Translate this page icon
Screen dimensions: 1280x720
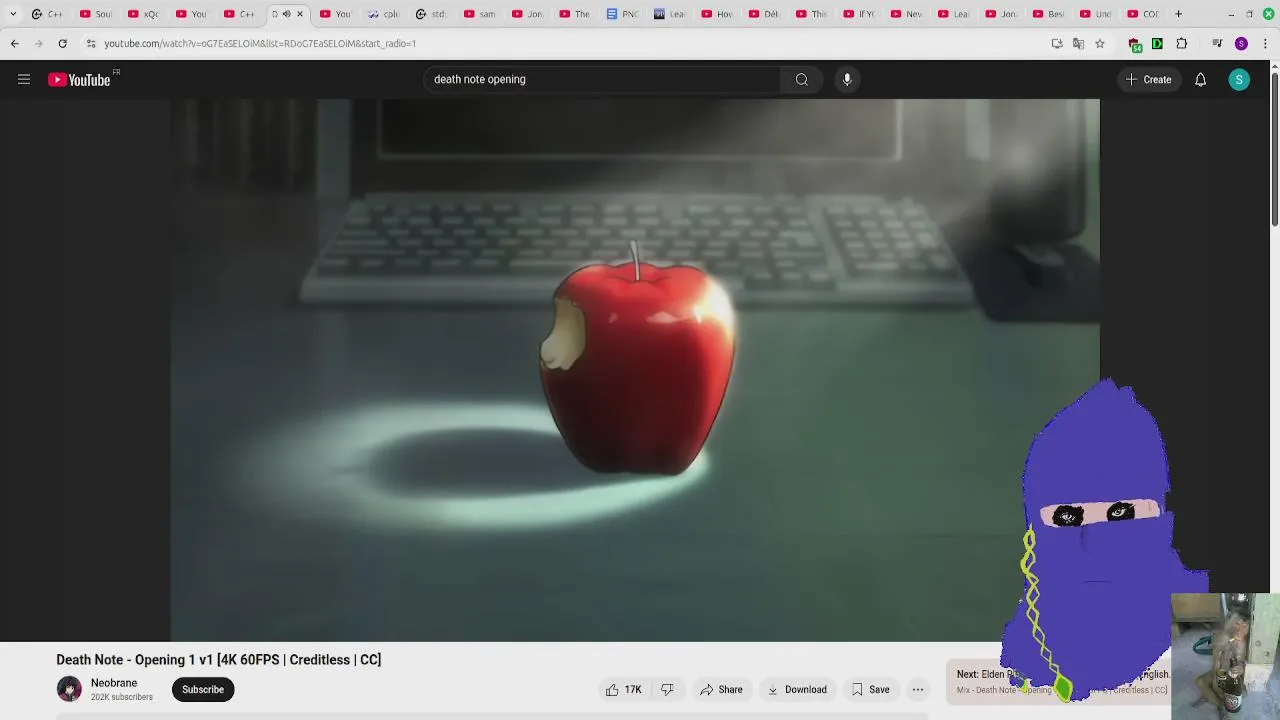click(x=1078, y=44)
